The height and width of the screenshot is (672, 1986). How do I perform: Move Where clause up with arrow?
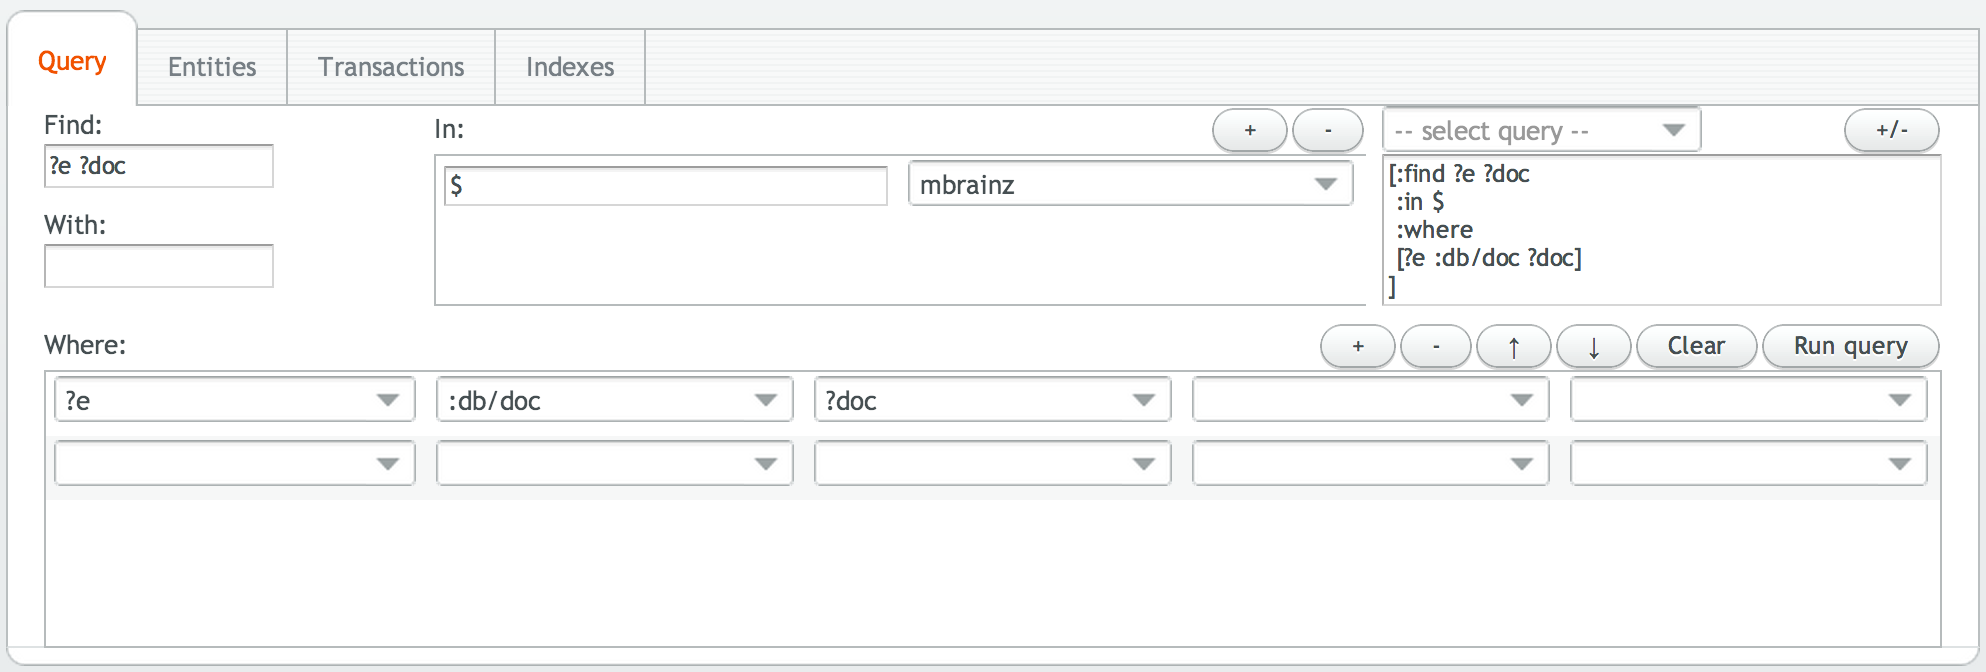click(x=1514, y=346)
